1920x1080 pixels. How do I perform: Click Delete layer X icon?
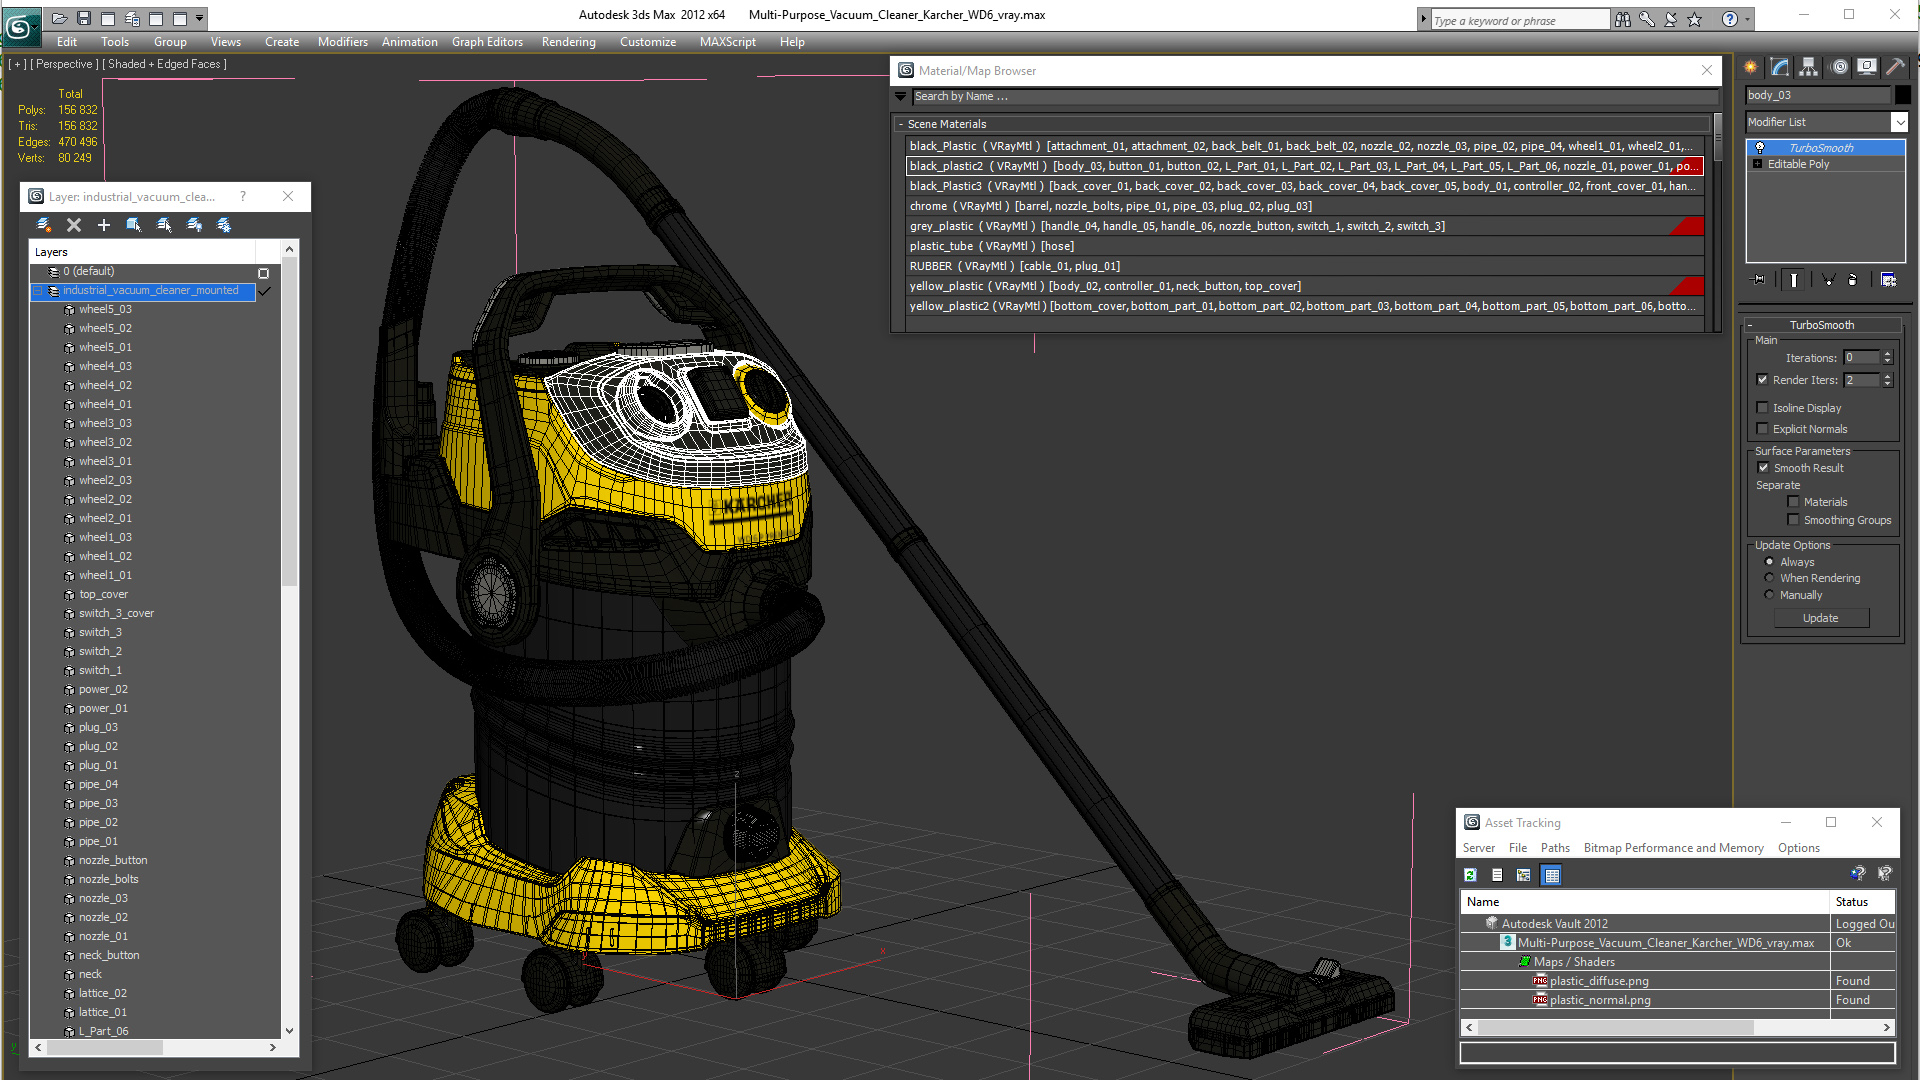point(74,225)
